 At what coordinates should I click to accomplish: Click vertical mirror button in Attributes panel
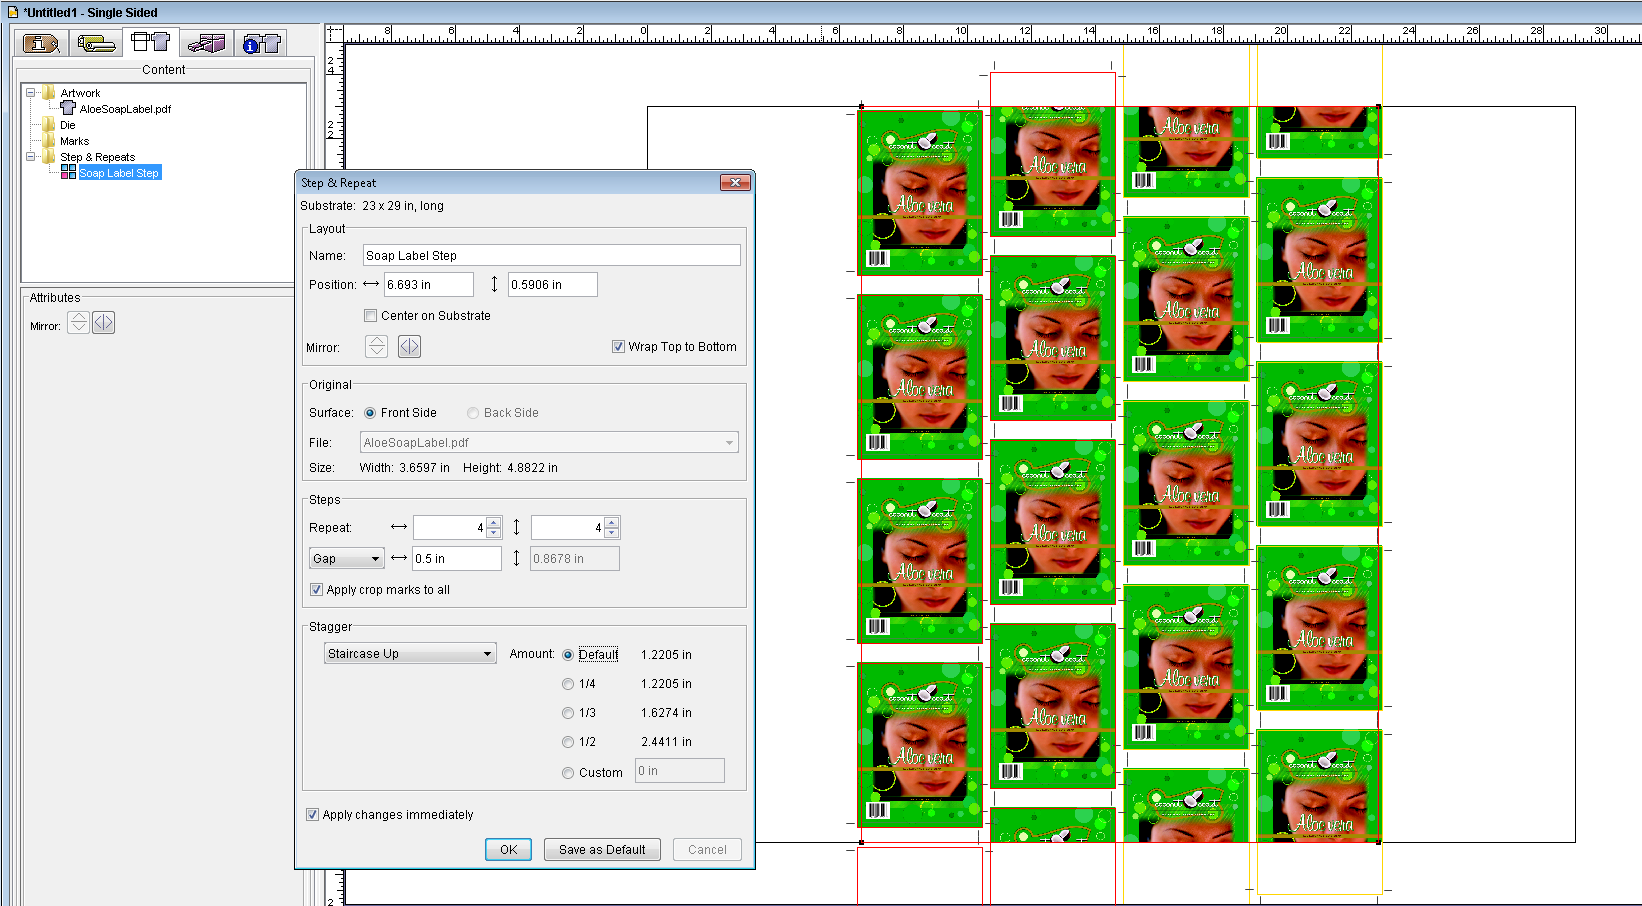78,322
